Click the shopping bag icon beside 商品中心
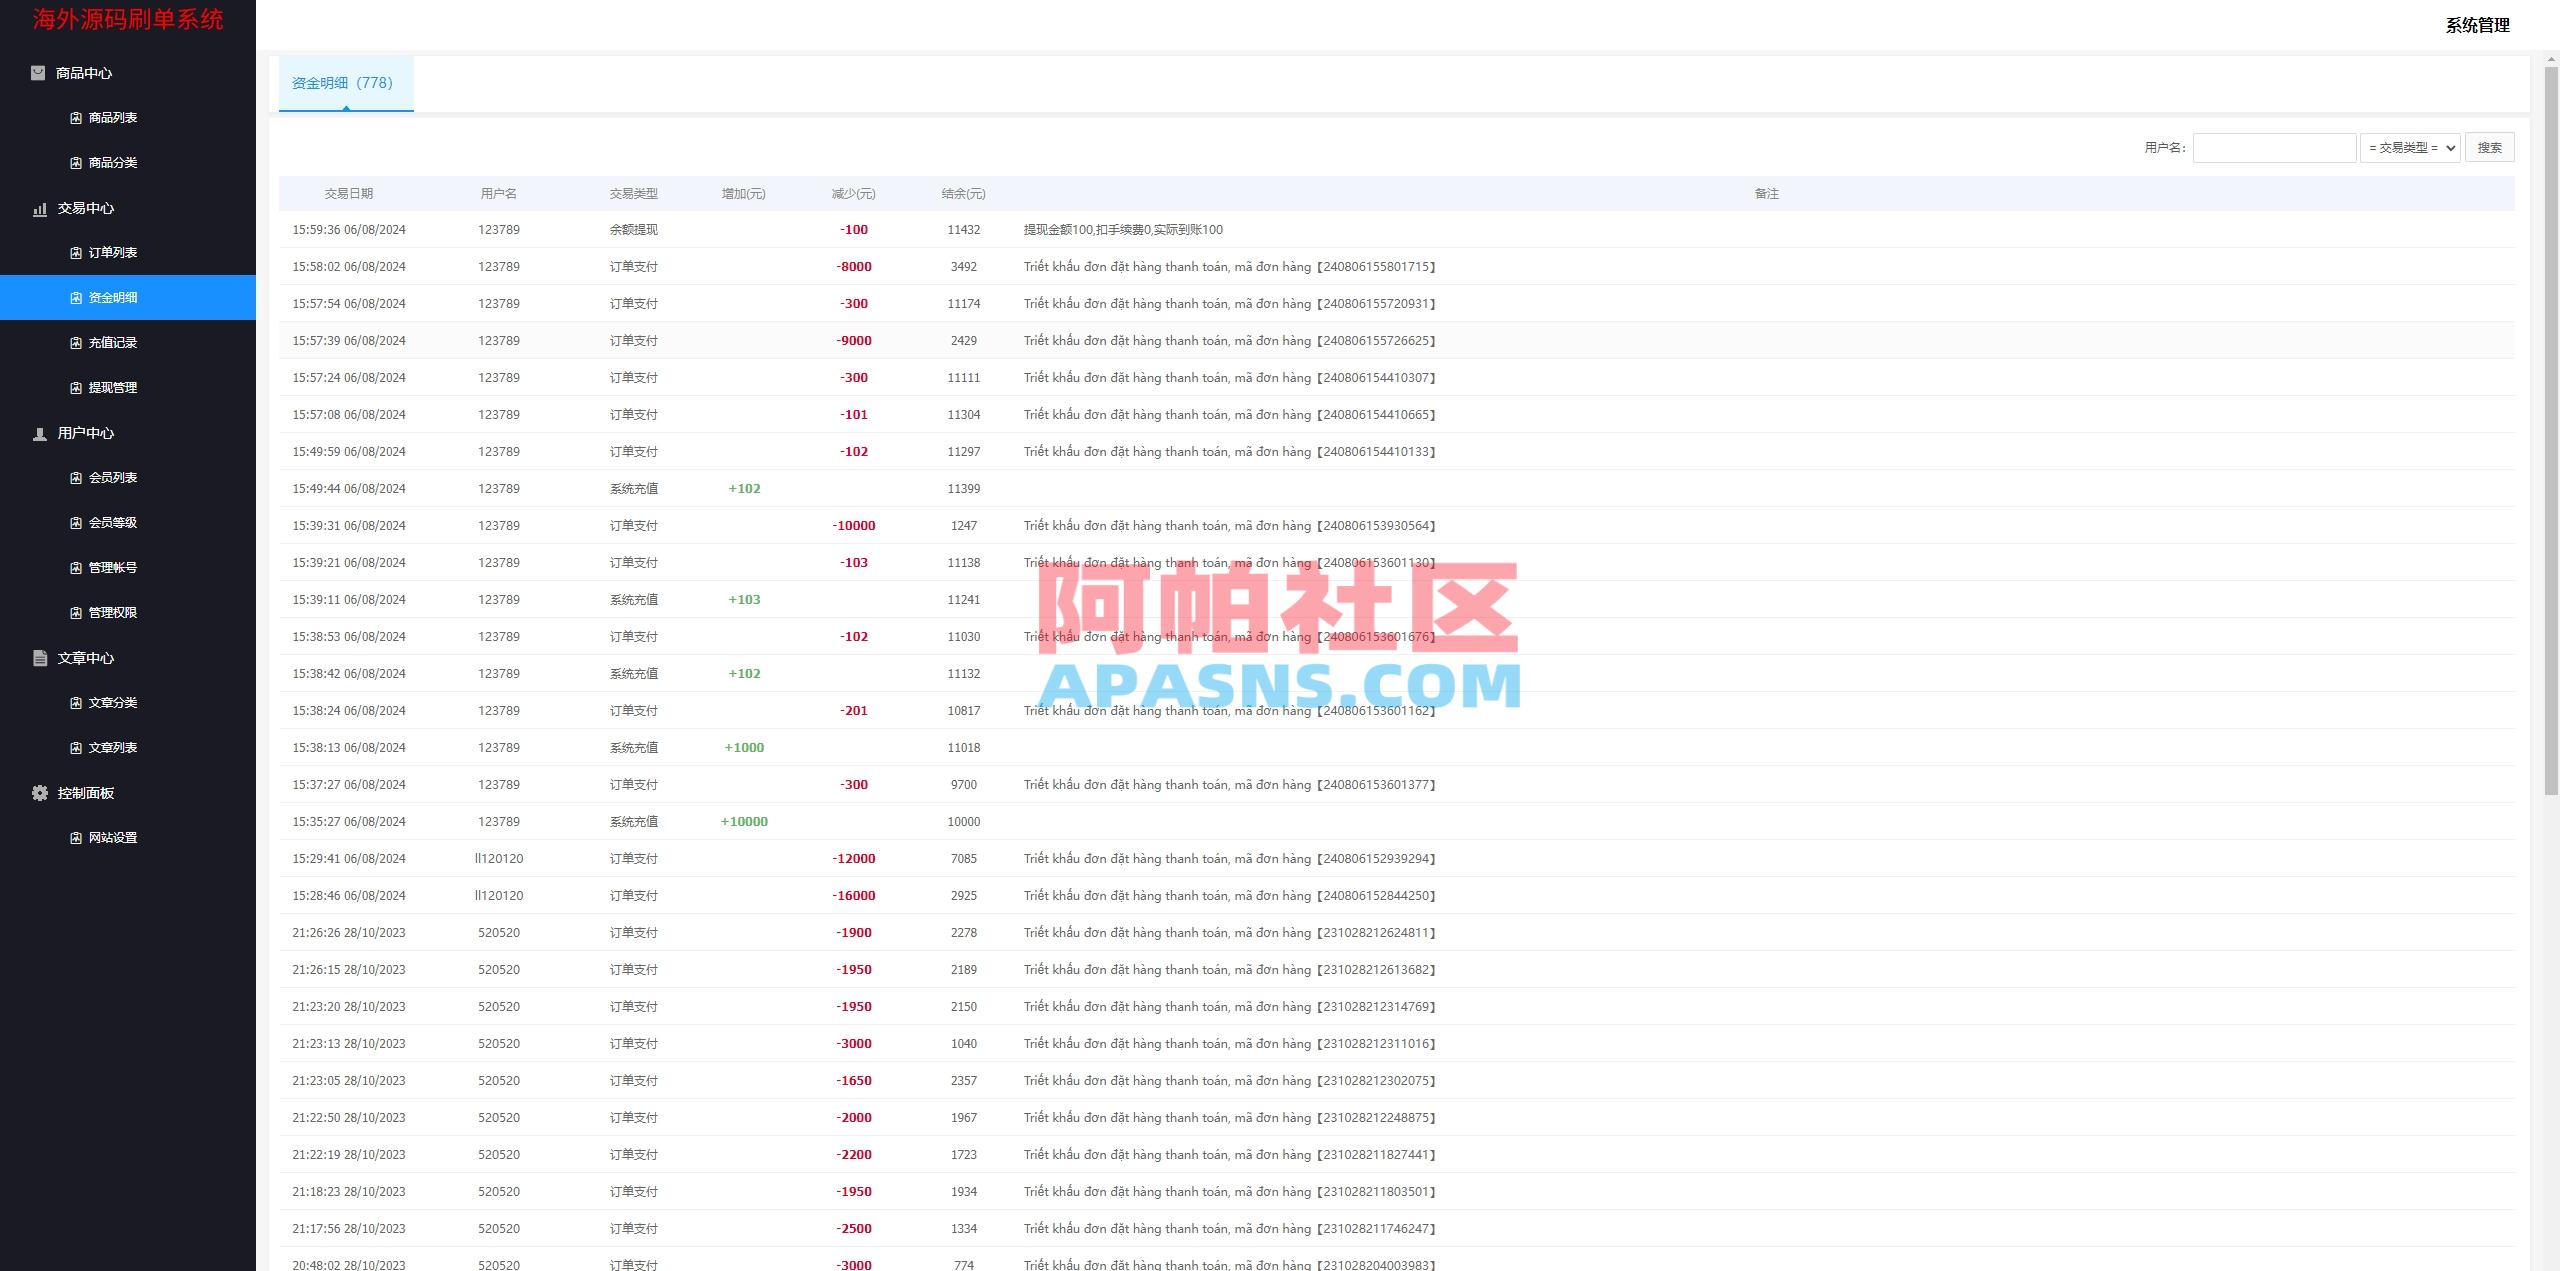2560x1271 pixels. tap(38, 72)
